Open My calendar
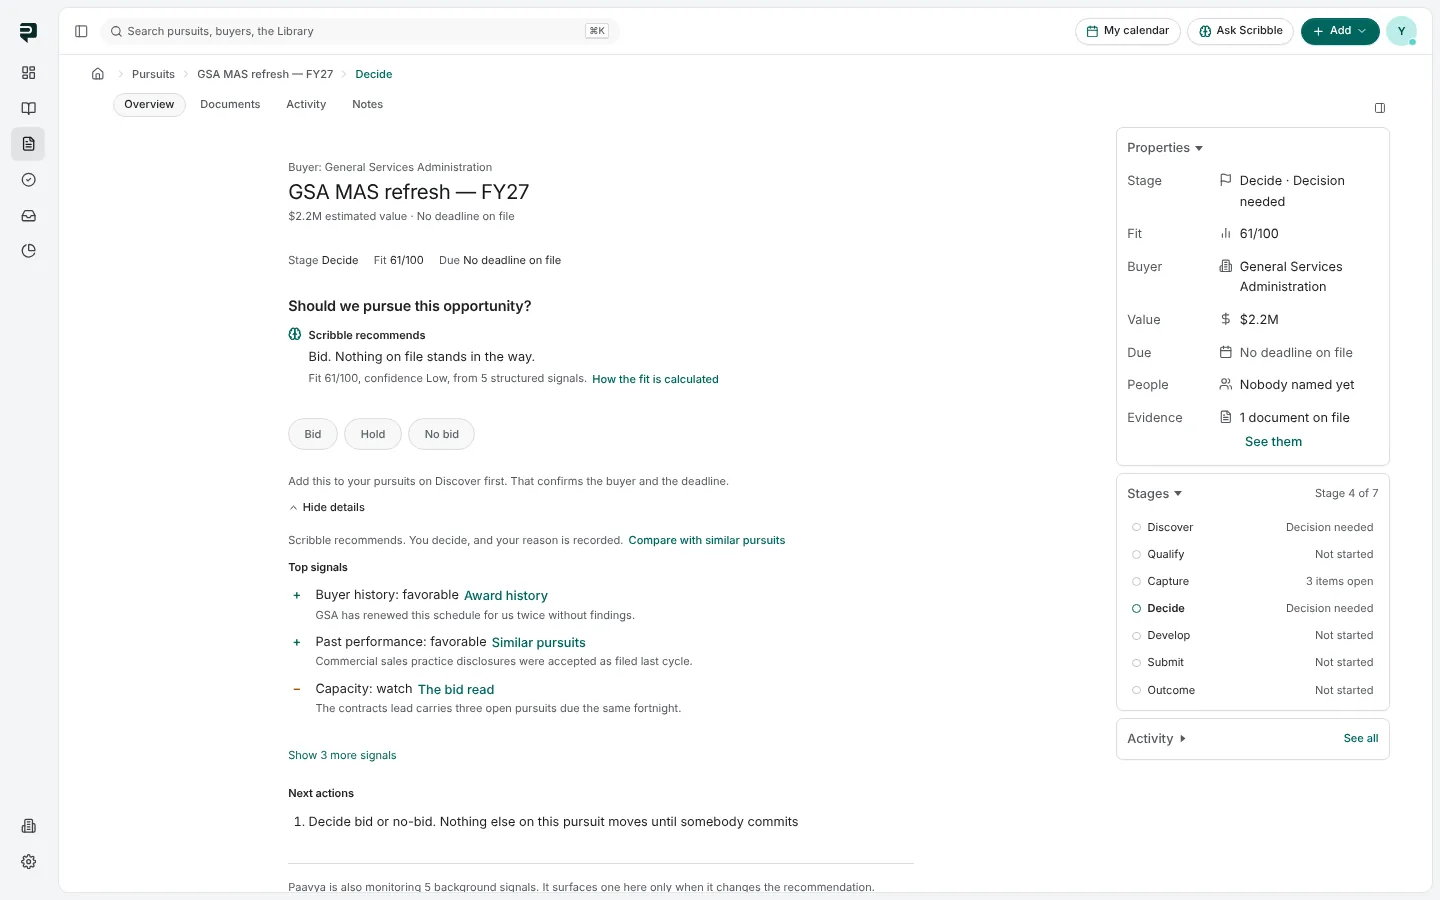The height and width of the screenshot is (900, 1440). [x=1128, y=31]
